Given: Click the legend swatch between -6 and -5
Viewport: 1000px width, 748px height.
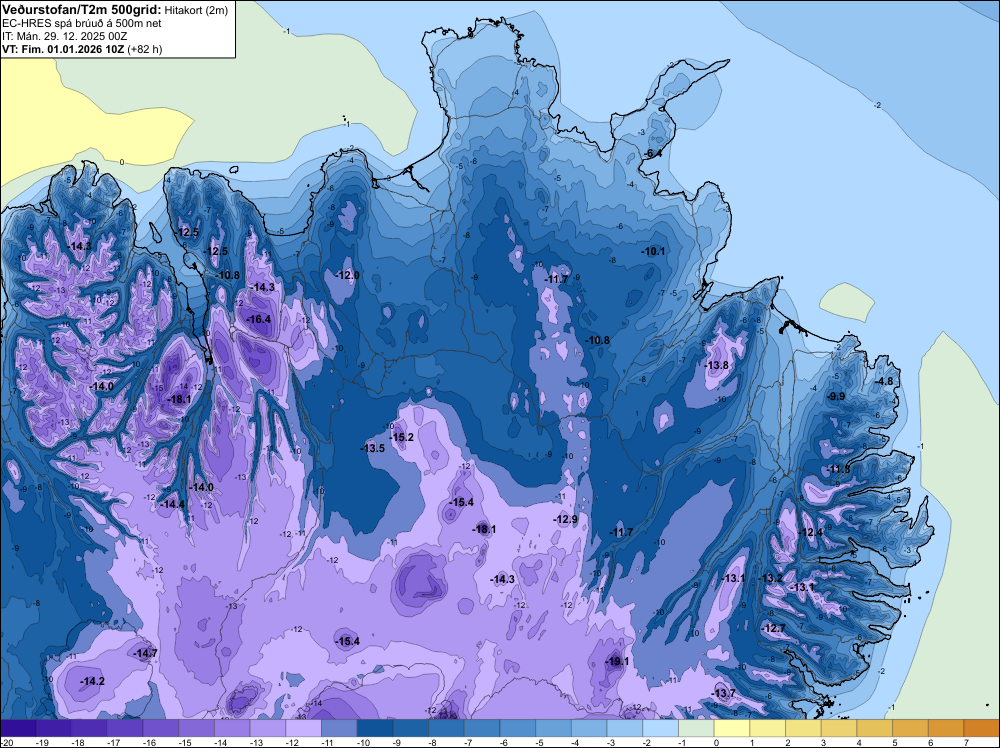Looking at the screenshot, I should point(518,728).
